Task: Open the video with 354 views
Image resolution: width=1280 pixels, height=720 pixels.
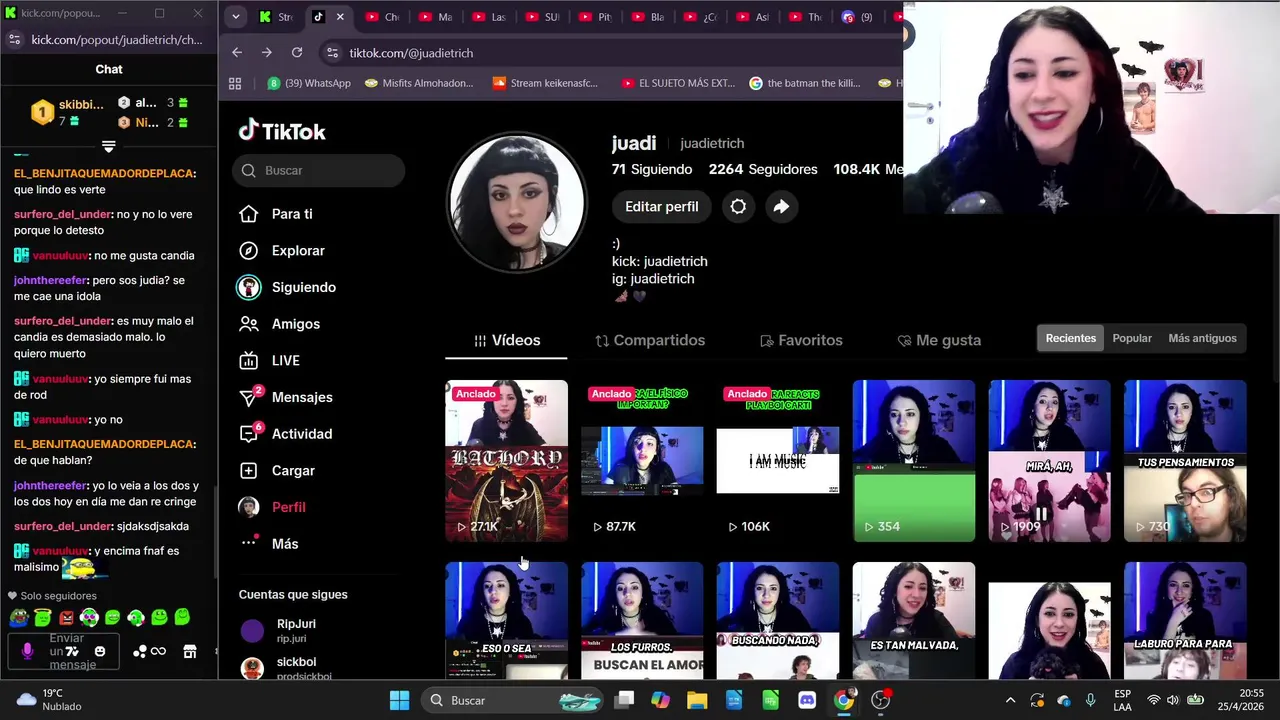Action: [x=914, y=460]
